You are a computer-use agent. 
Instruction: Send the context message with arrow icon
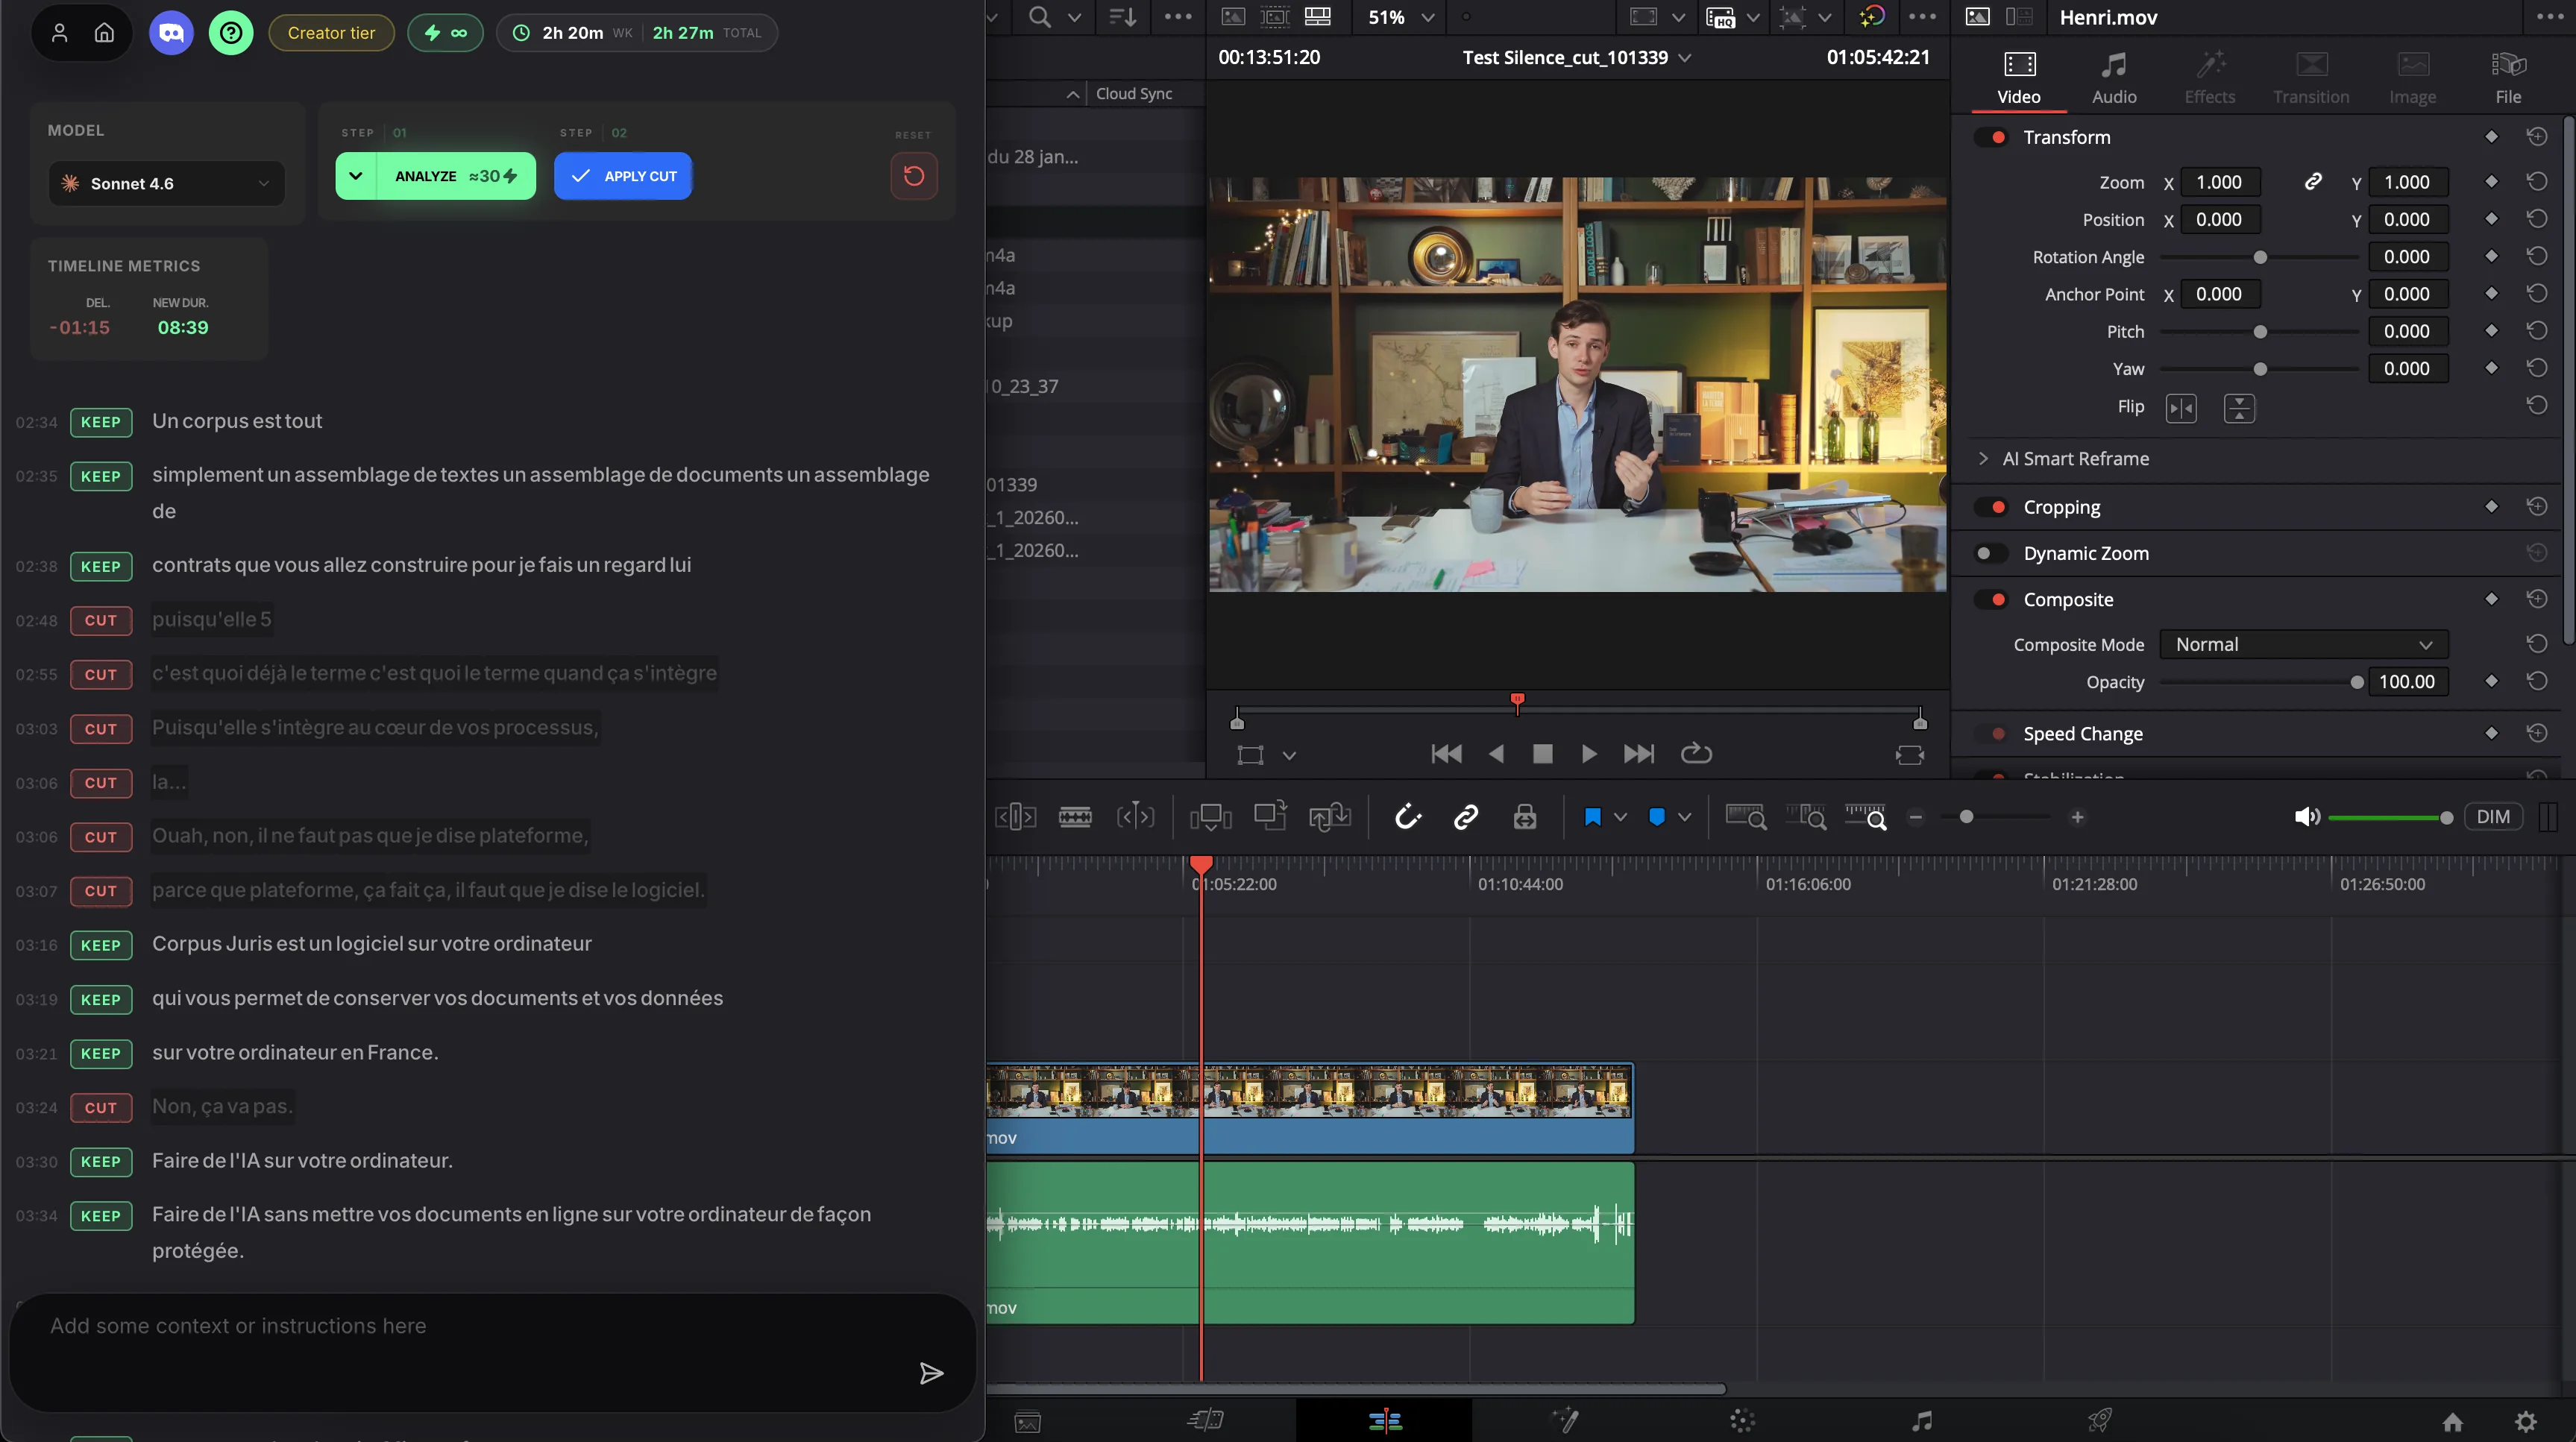click(x=931, y=1373)
